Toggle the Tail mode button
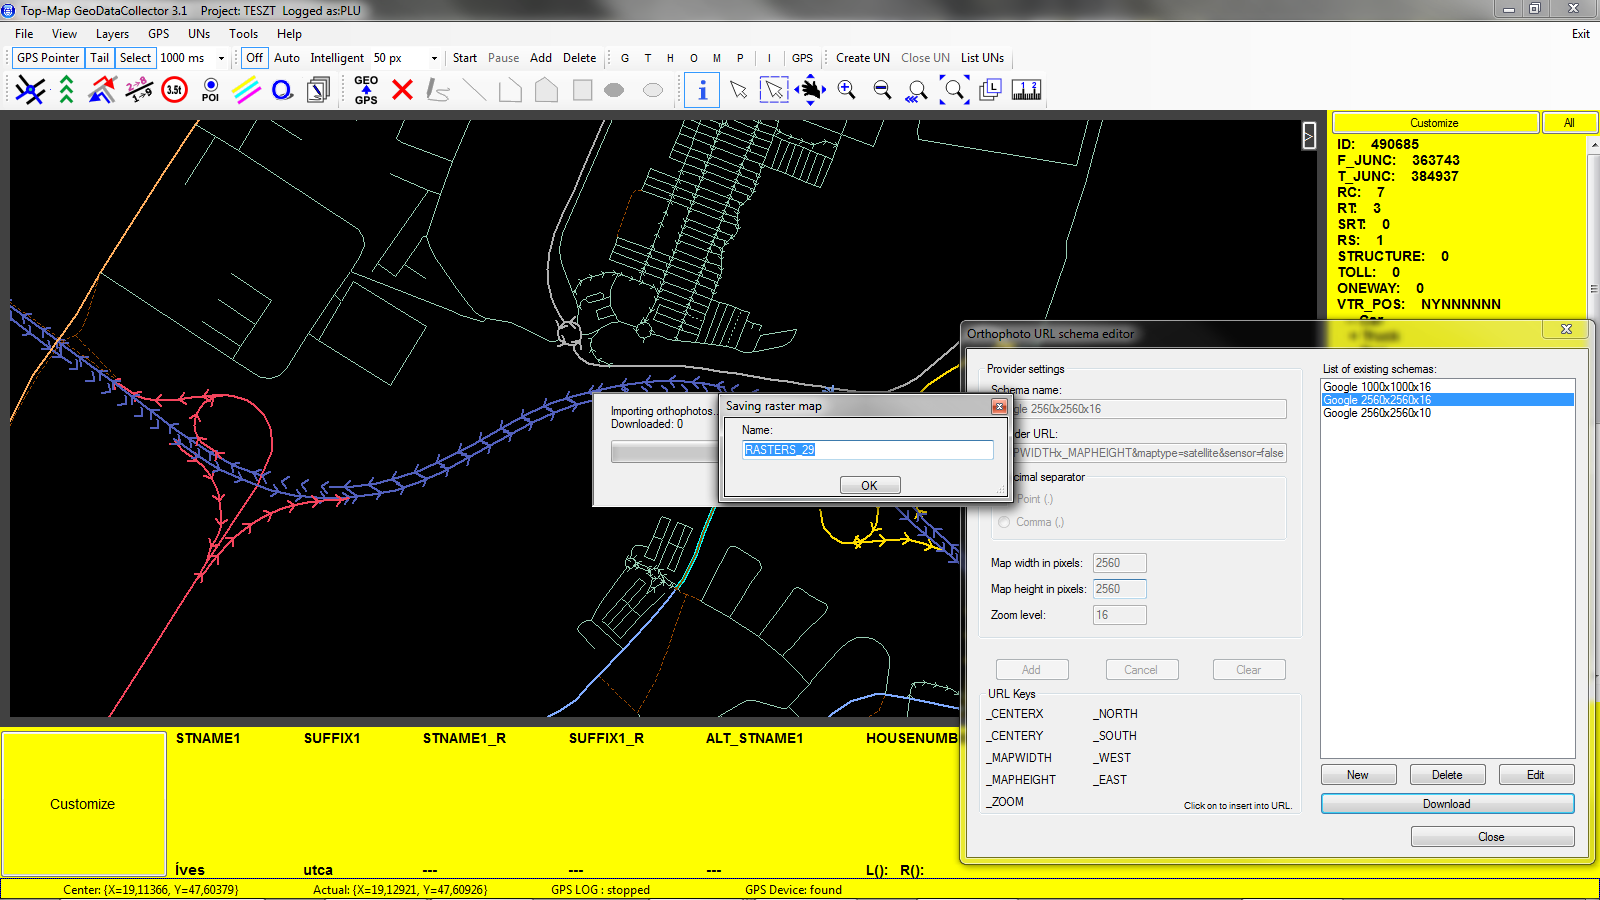The width and height of the screenshot is (1600, 900). (100, 58)
